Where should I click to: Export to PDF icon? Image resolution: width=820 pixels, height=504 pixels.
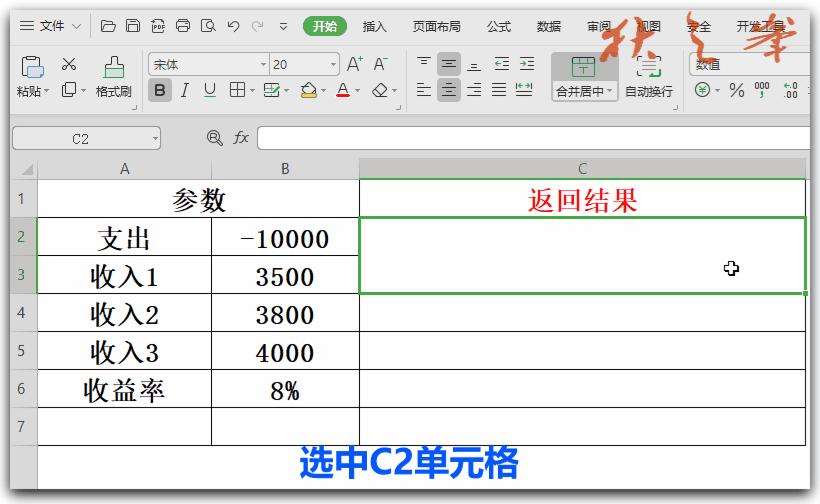(x=158, y=26)
